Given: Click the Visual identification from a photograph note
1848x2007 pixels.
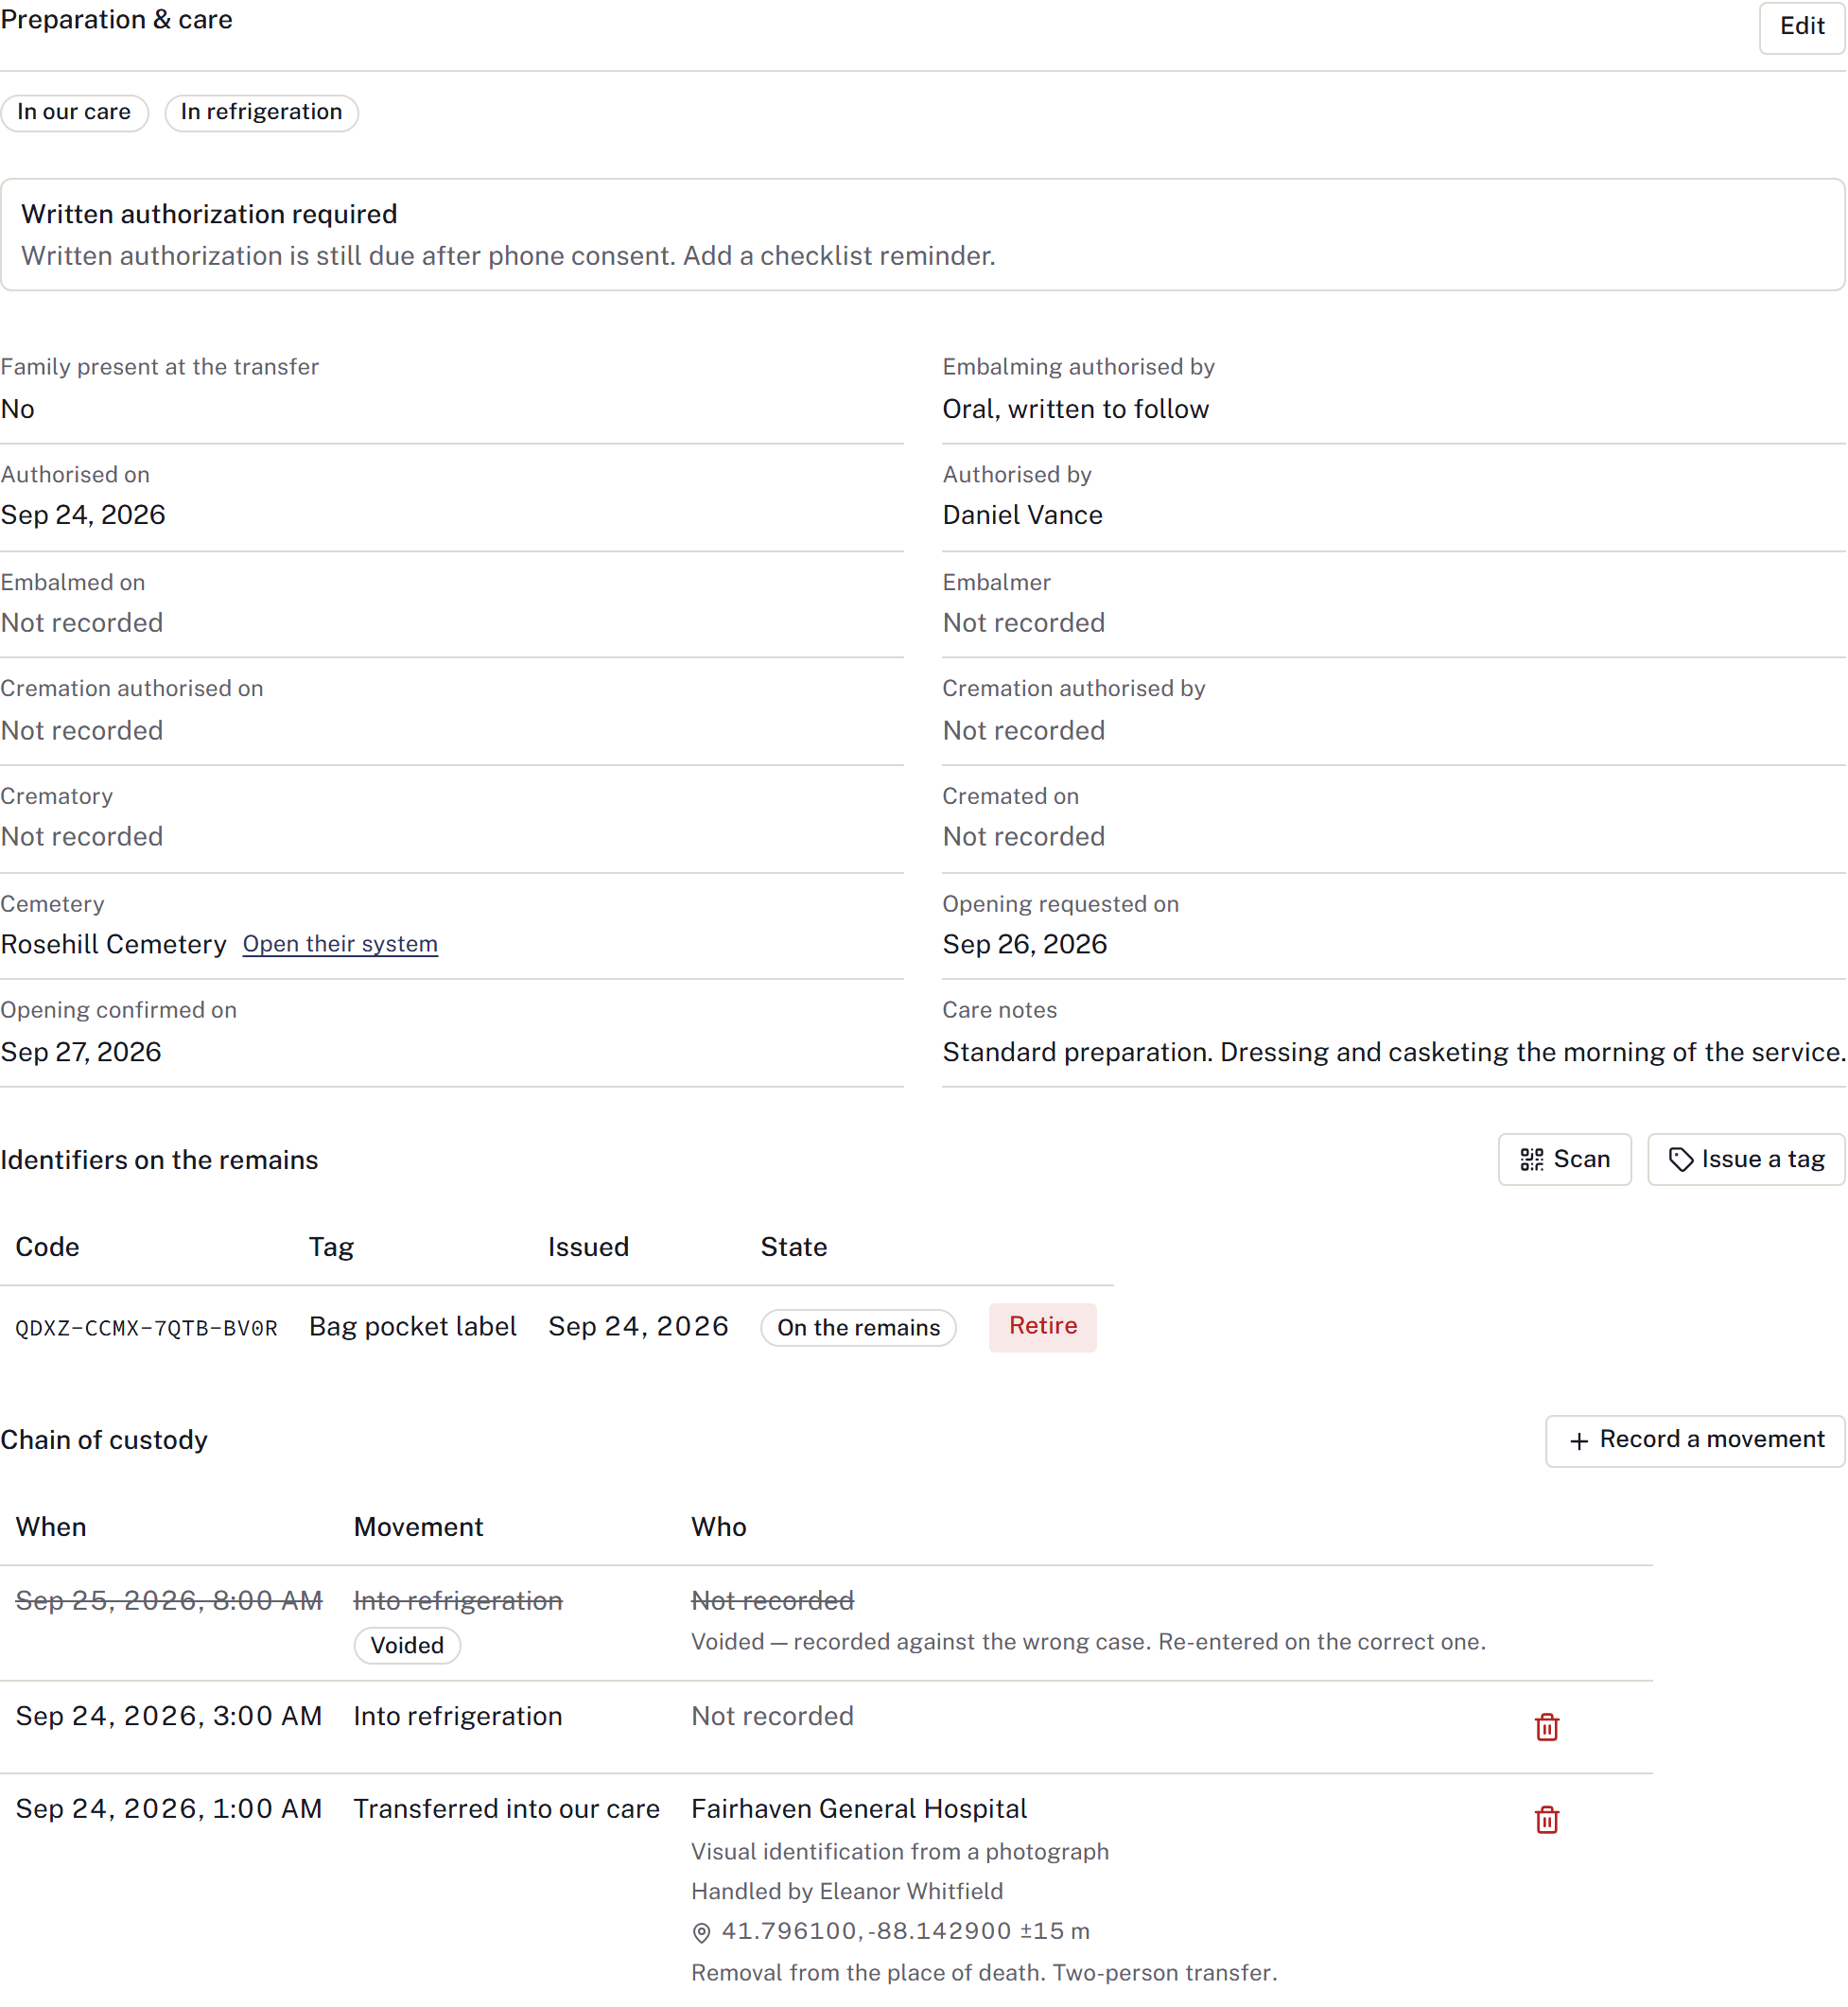Looking at the screenshot, I should [x=900, y=1851].
